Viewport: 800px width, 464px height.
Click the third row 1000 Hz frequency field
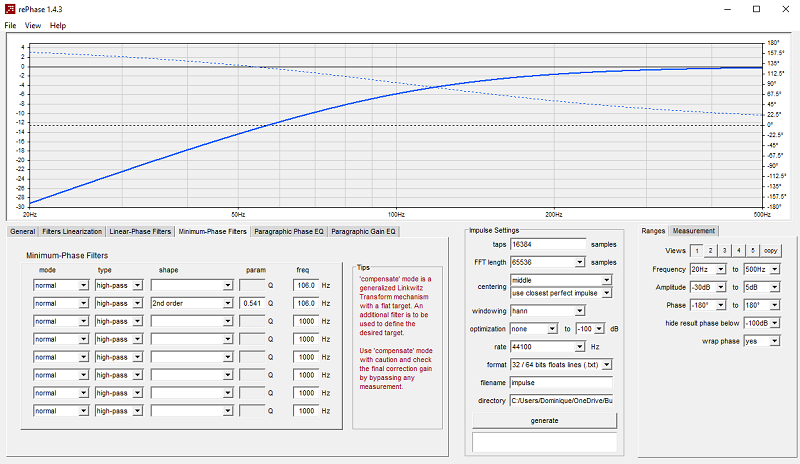point(306,321)
